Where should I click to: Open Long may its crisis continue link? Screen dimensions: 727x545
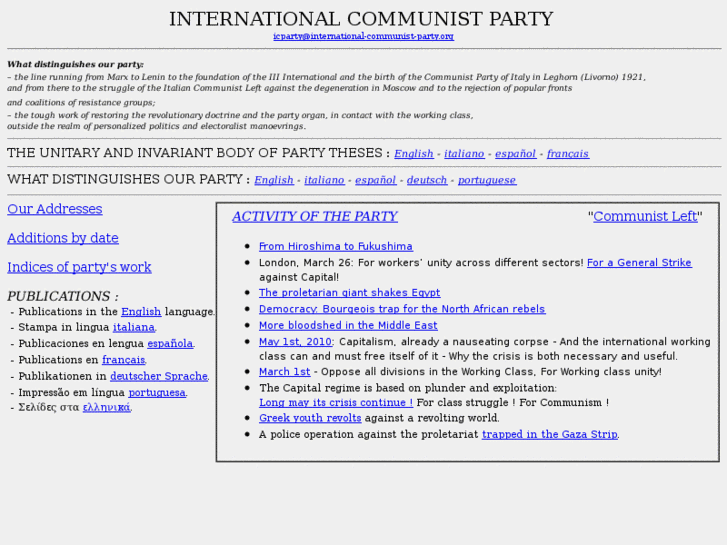click(336, 403)
